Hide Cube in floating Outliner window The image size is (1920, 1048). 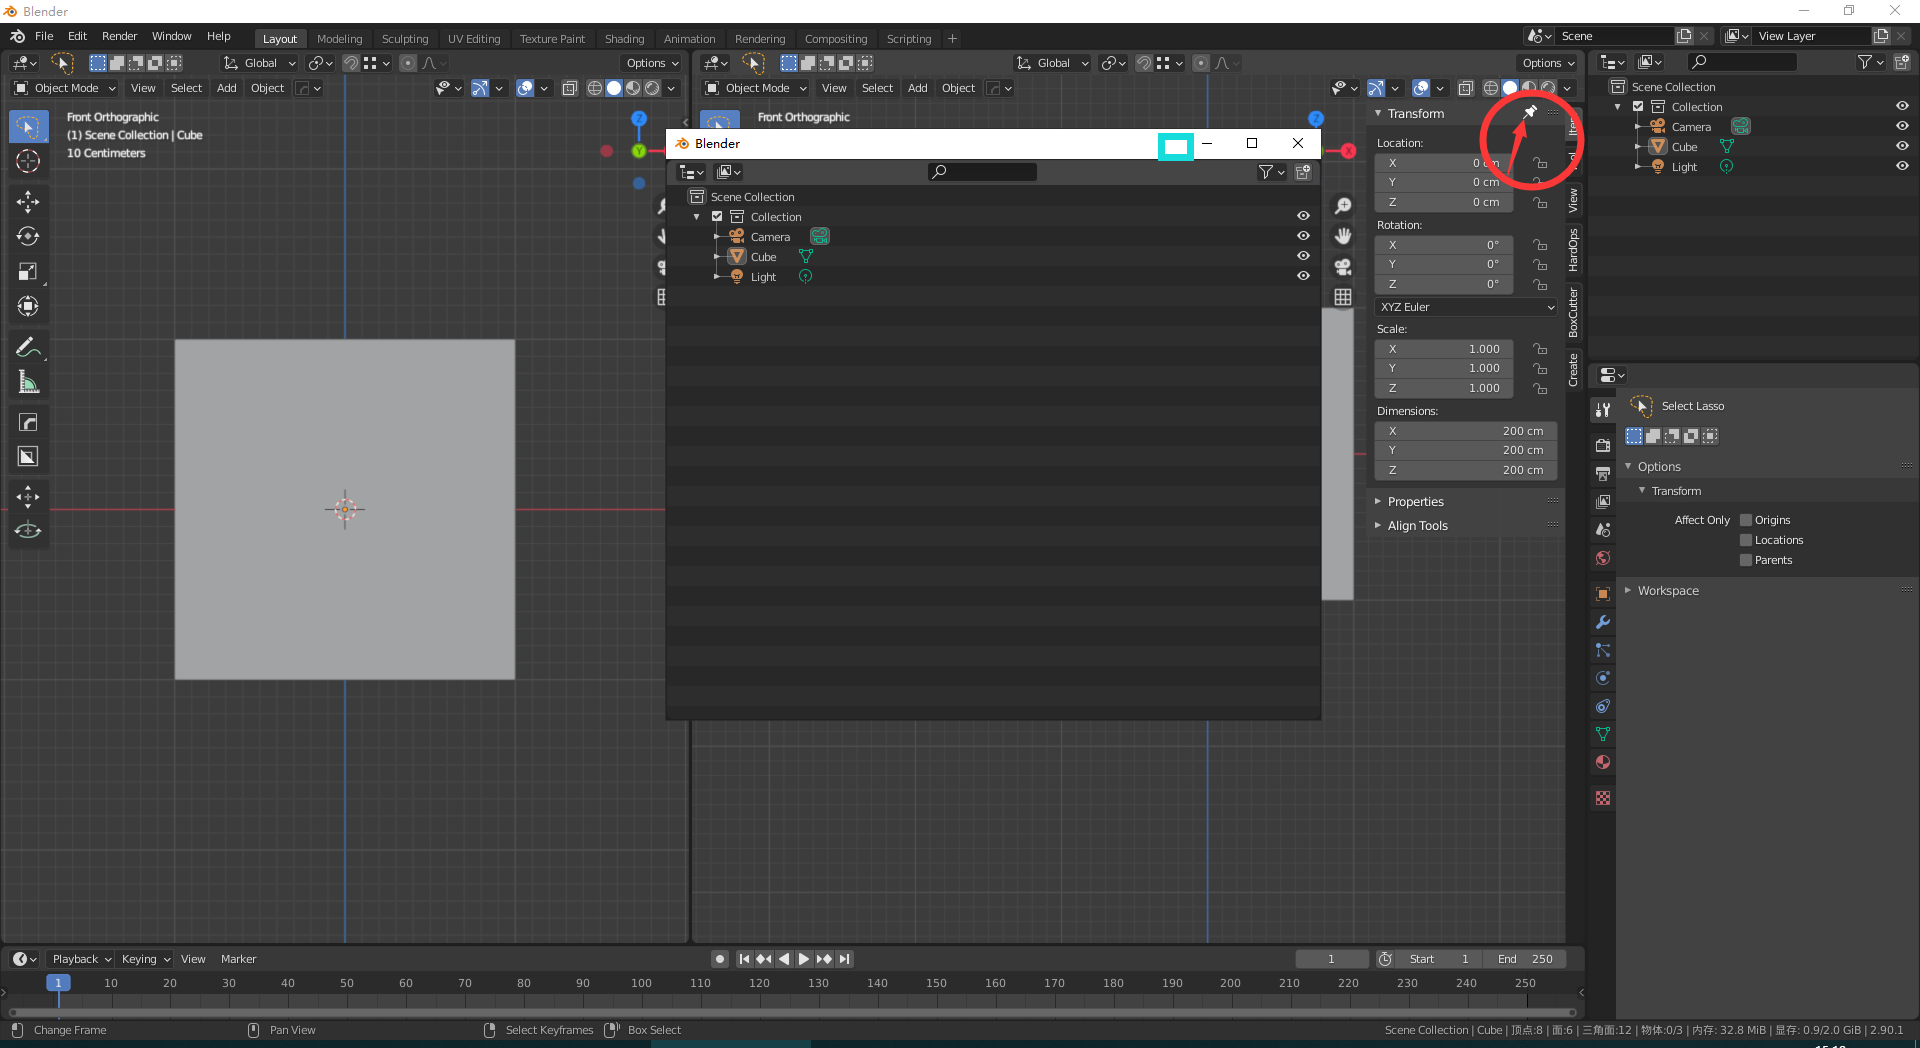pyautogui.click(x=1303, y=256)
